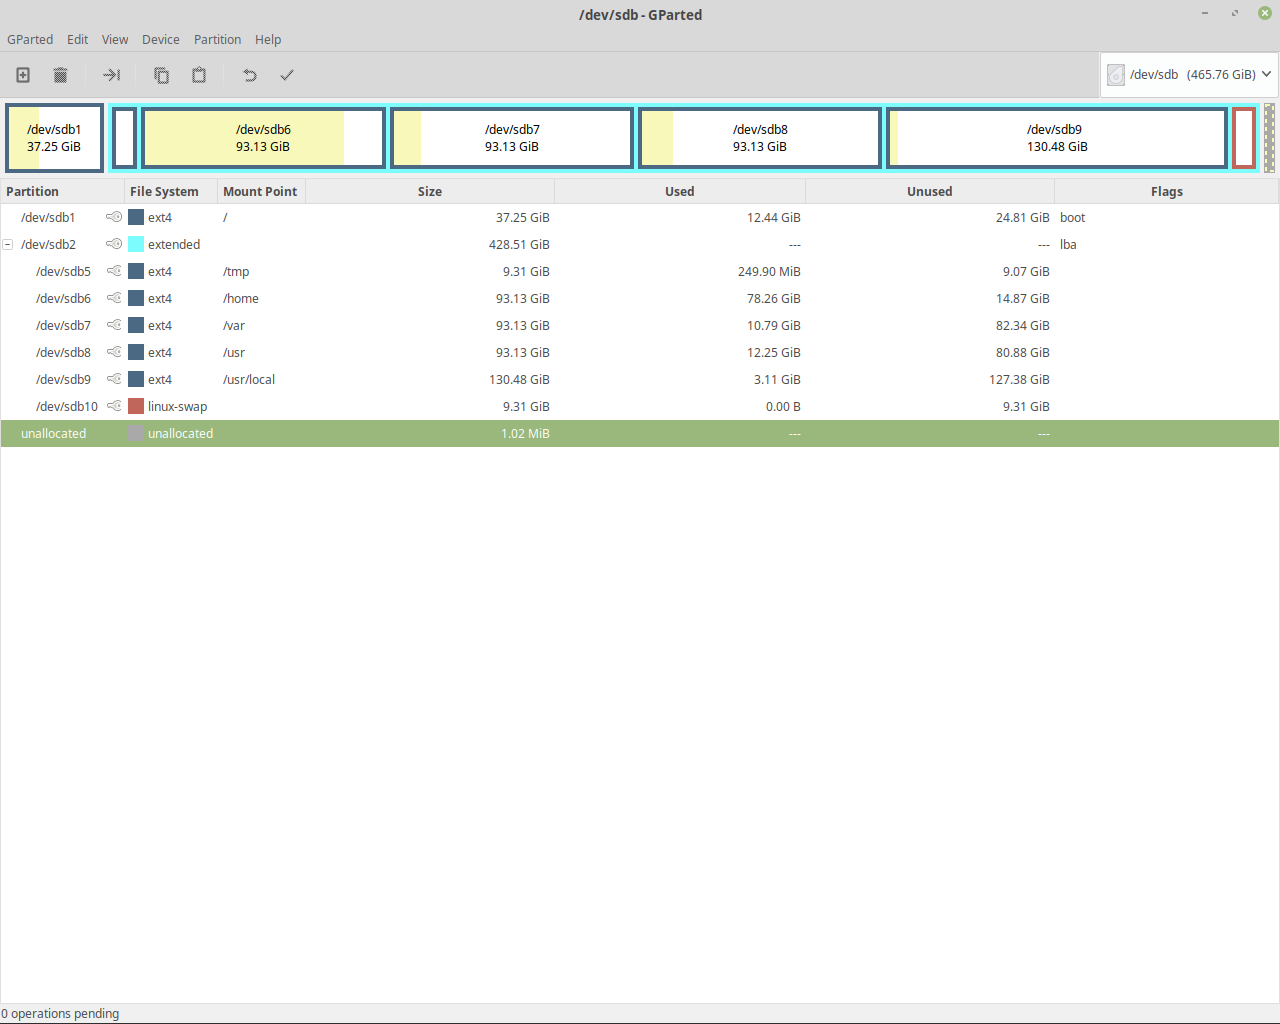Click the Delete partition icon
Image resolution: width=1280 pixels, height=1024 pixels.
pyautogui.click(x=60, y=75)
